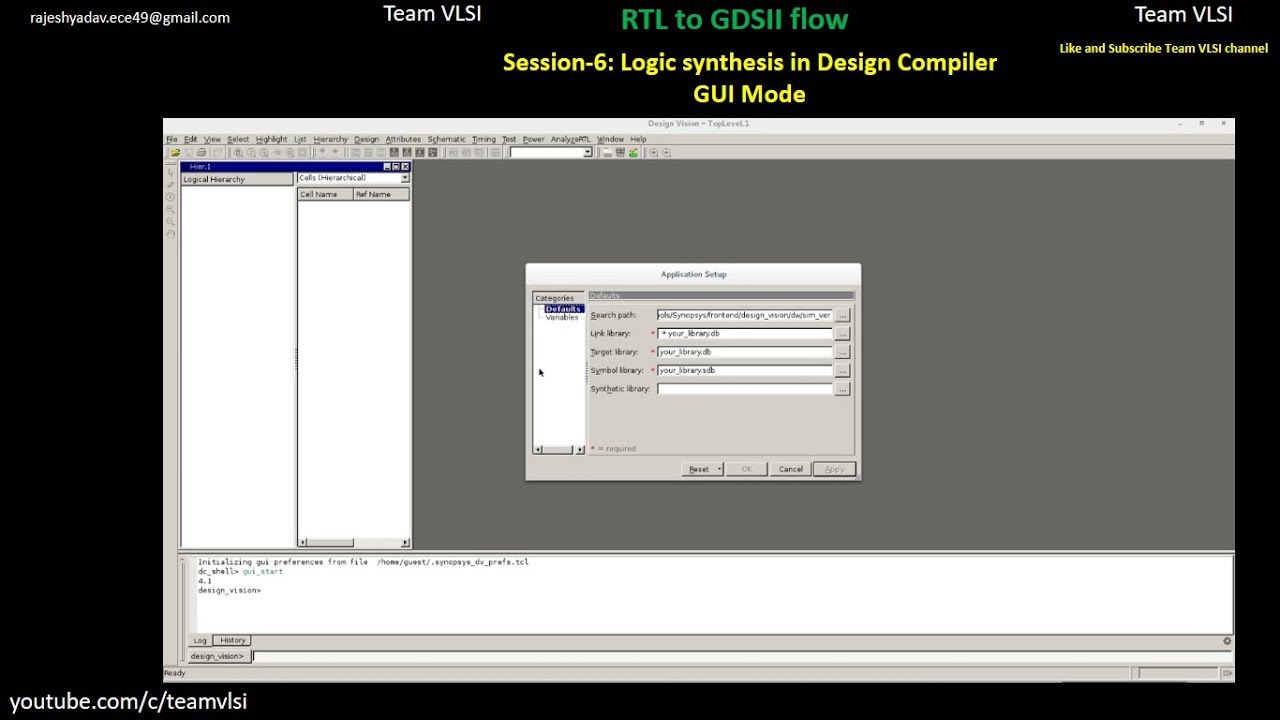Viewport: 1280px width, 720px height.
Task: Click the open folder icon in the toolbar
Action: (175, 153)
